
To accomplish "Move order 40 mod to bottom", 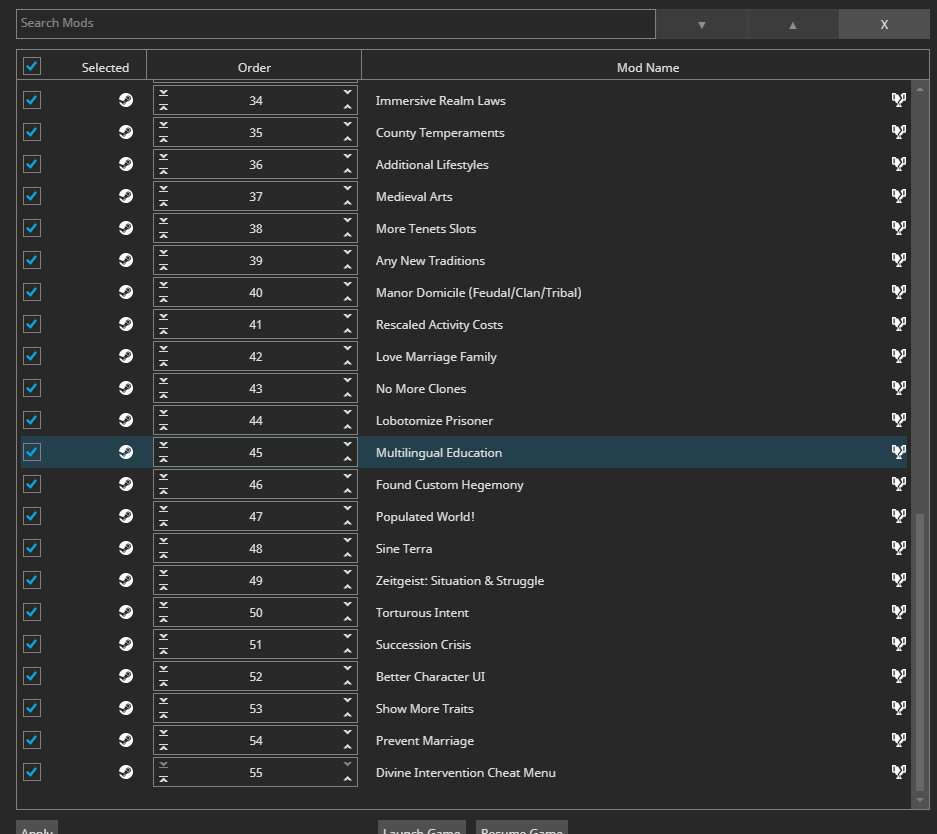I will 163,285.
